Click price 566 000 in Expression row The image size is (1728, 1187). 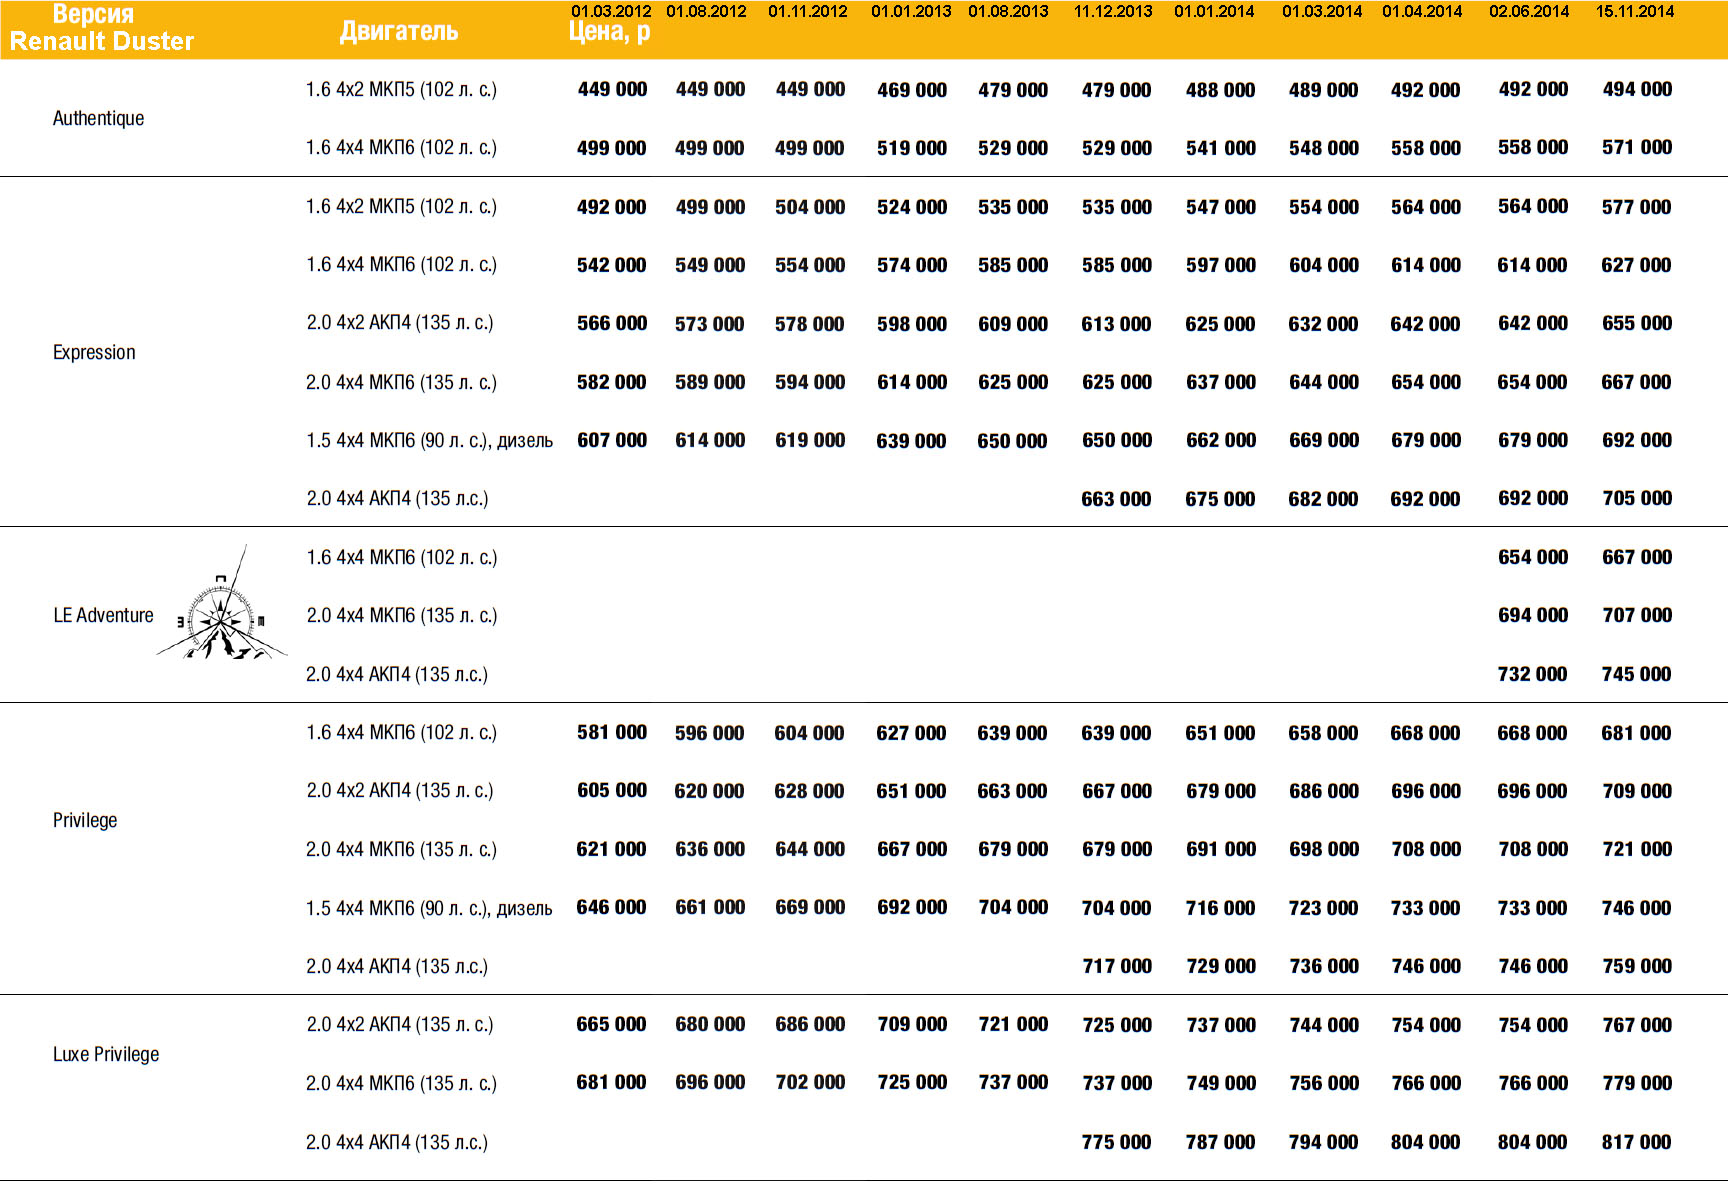[x=612, y=323]
